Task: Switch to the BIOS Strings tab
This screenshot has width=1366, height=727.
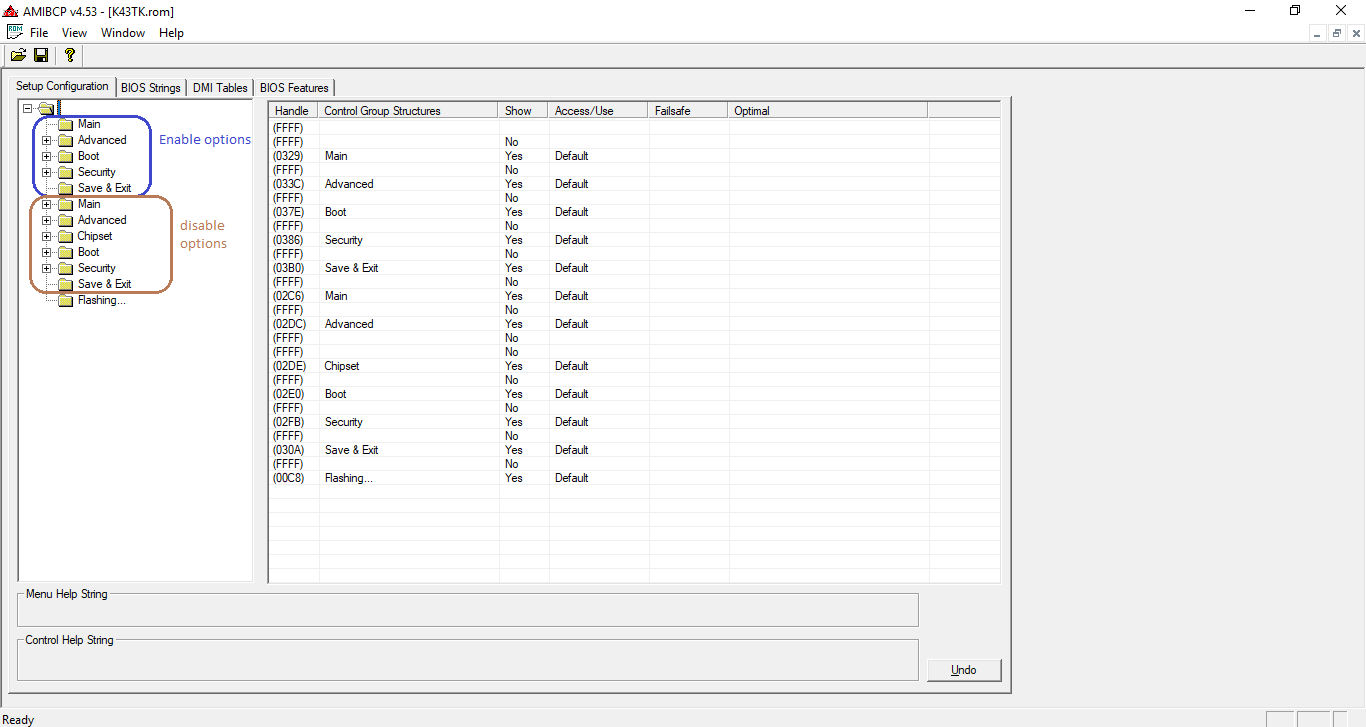Action: click(151, 88)
